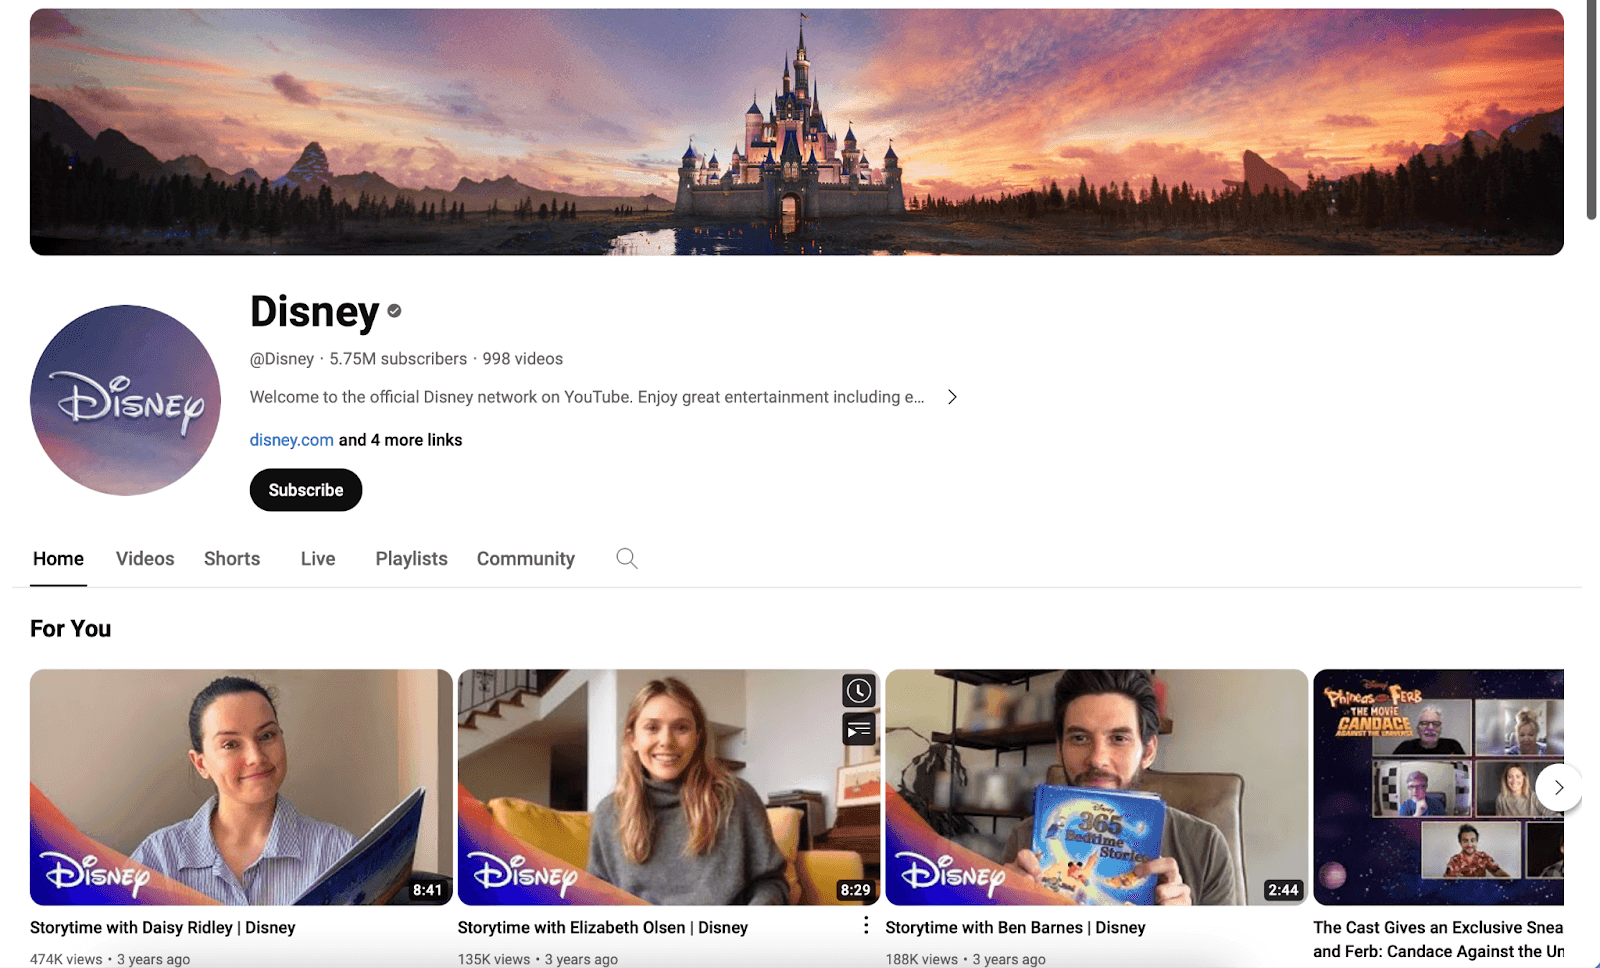Go to the Community tab
Screen dimensions: 1600x968
pyautogui.click(x=525, y=558)
